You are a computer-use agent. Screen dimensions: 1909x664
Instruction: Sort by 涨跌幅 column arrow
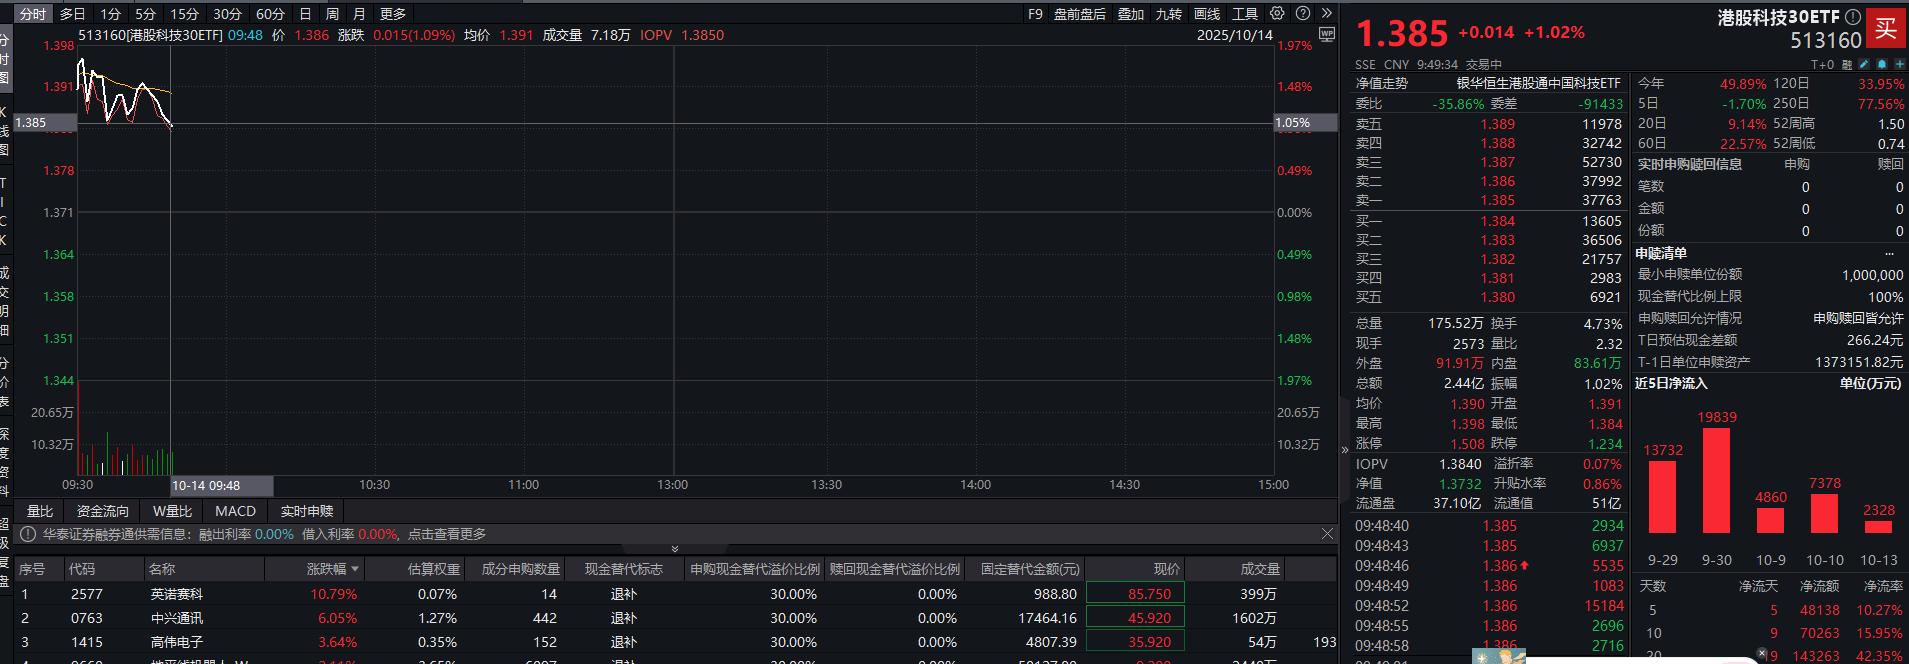point(354,569)
